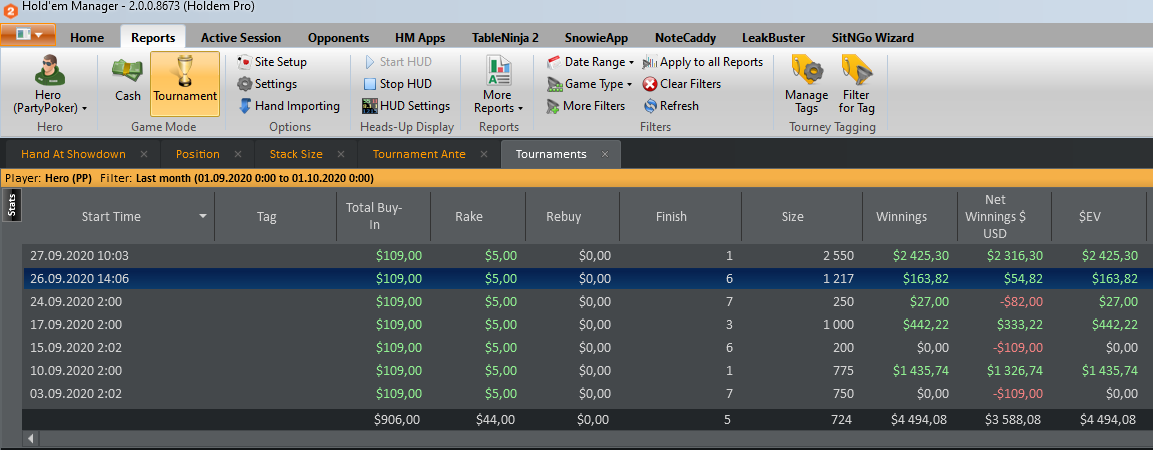Sort by Net Winnings $ USD header
1153x450 pixels.
pyautogui.click(x=1004, y=217)
